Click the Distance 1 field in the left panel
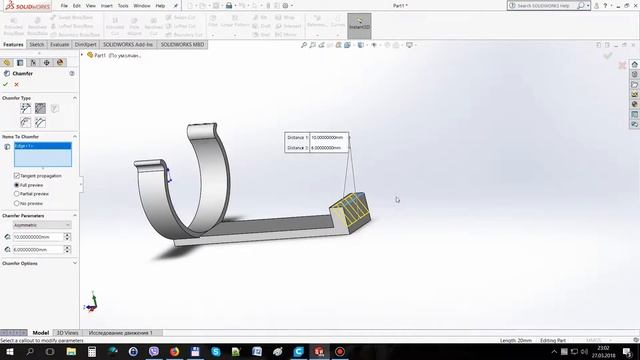 38,237
